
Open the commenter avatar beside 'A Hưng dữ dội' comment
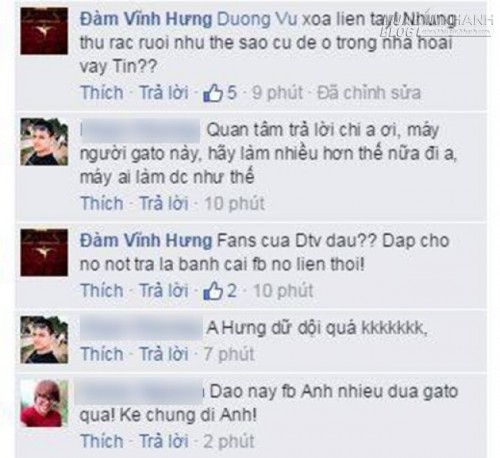tap(44, 340)
